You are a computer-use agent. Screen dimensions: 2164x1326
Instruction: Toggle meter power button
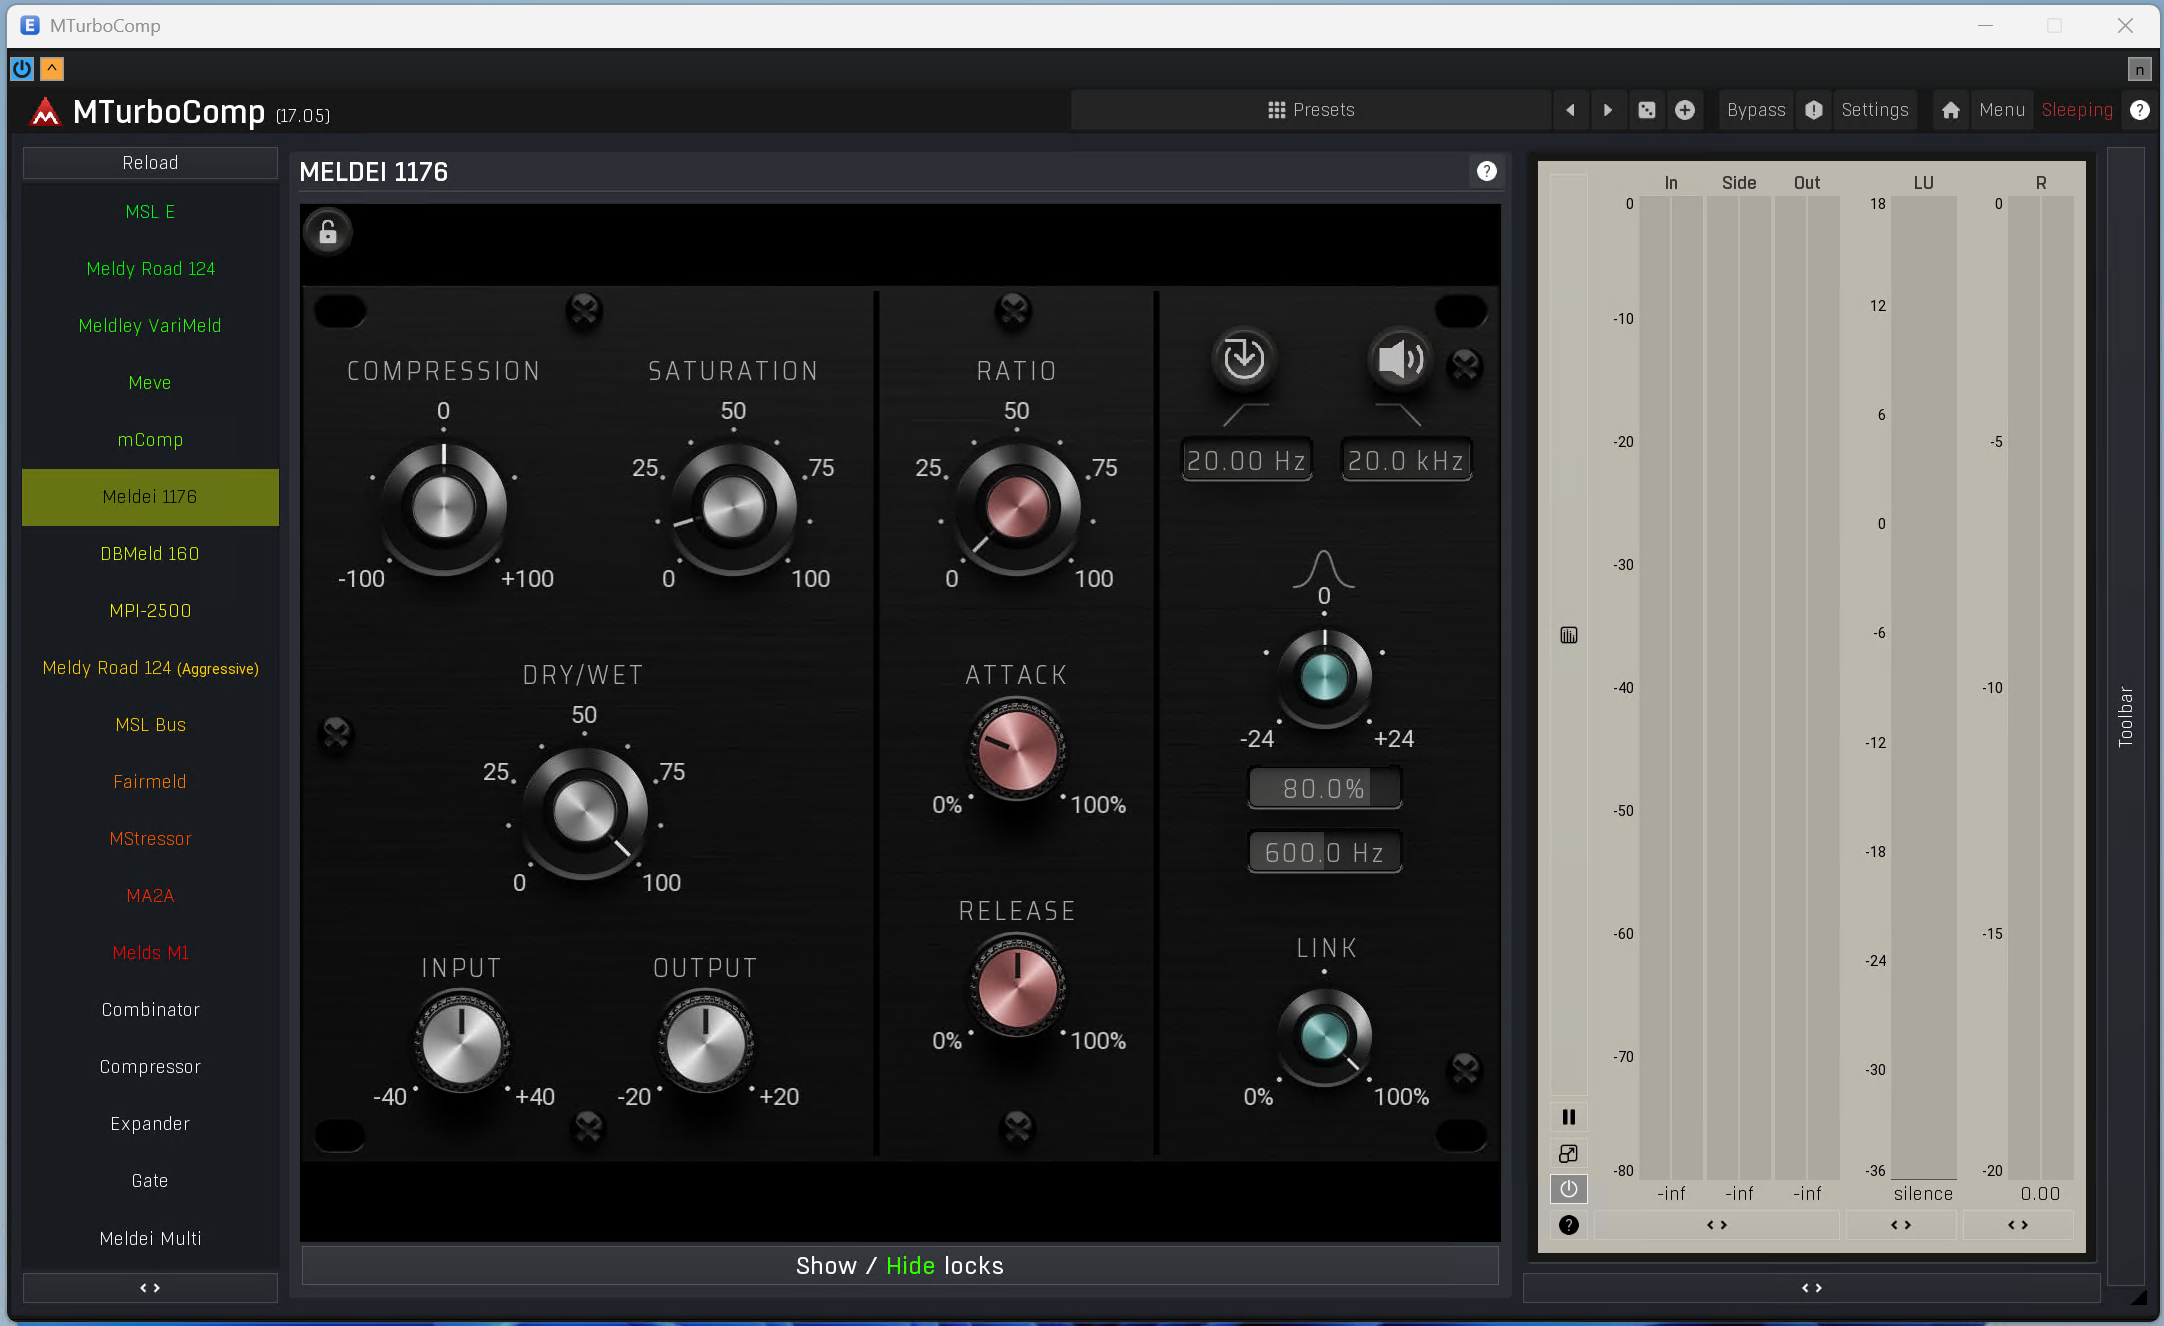coord(1569,1189)
